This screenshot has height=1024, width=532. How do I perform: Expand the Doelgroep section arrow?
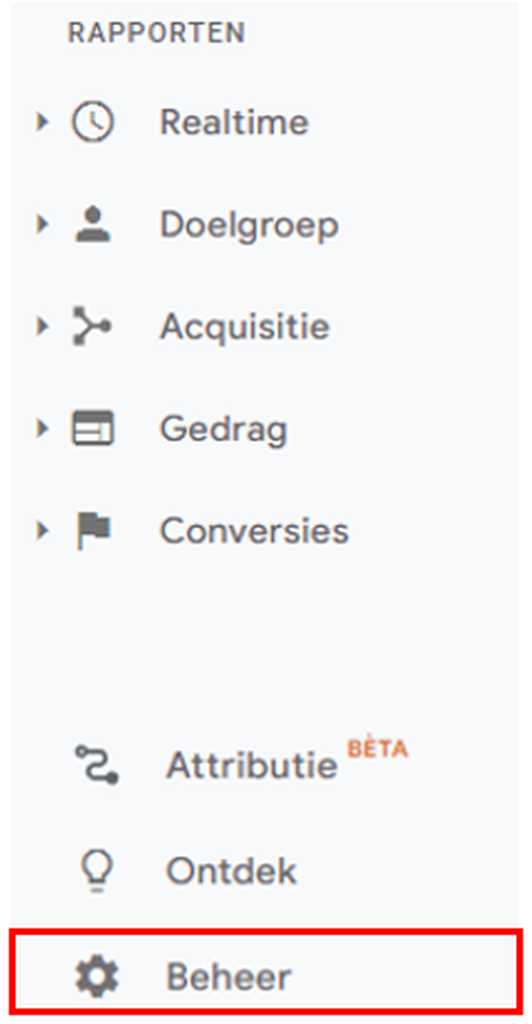click(42, 224)
